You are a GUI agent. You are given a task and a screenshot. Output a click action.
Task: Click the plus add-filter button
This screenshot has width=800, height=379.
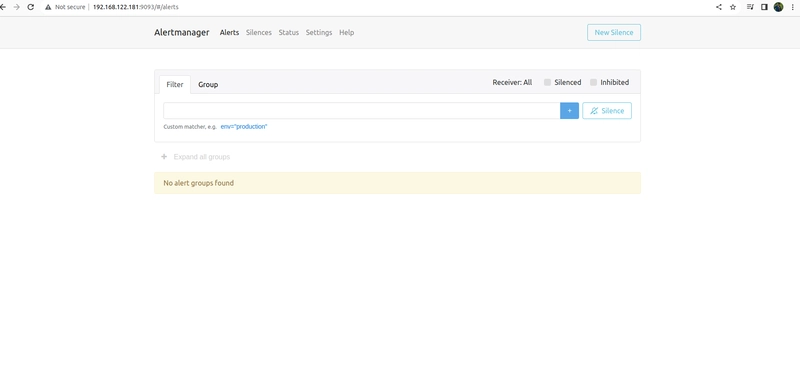[x=569, y=111]
